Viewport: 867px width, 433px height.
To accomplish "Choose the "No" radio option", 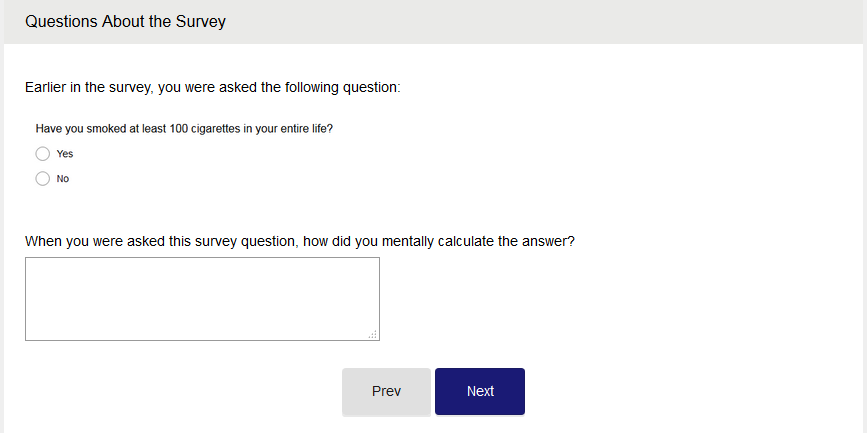I will (42, 179).
